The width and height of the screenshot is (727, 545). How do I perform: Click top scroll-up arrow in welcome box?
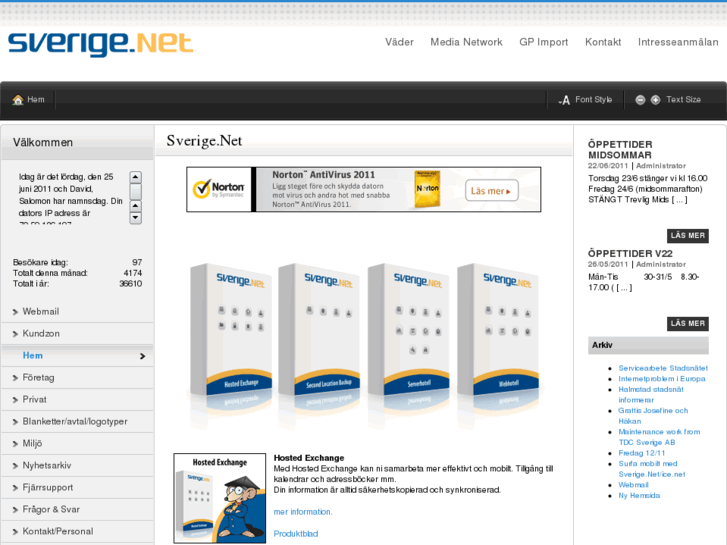pyautogui.click(x=135, y=177)
